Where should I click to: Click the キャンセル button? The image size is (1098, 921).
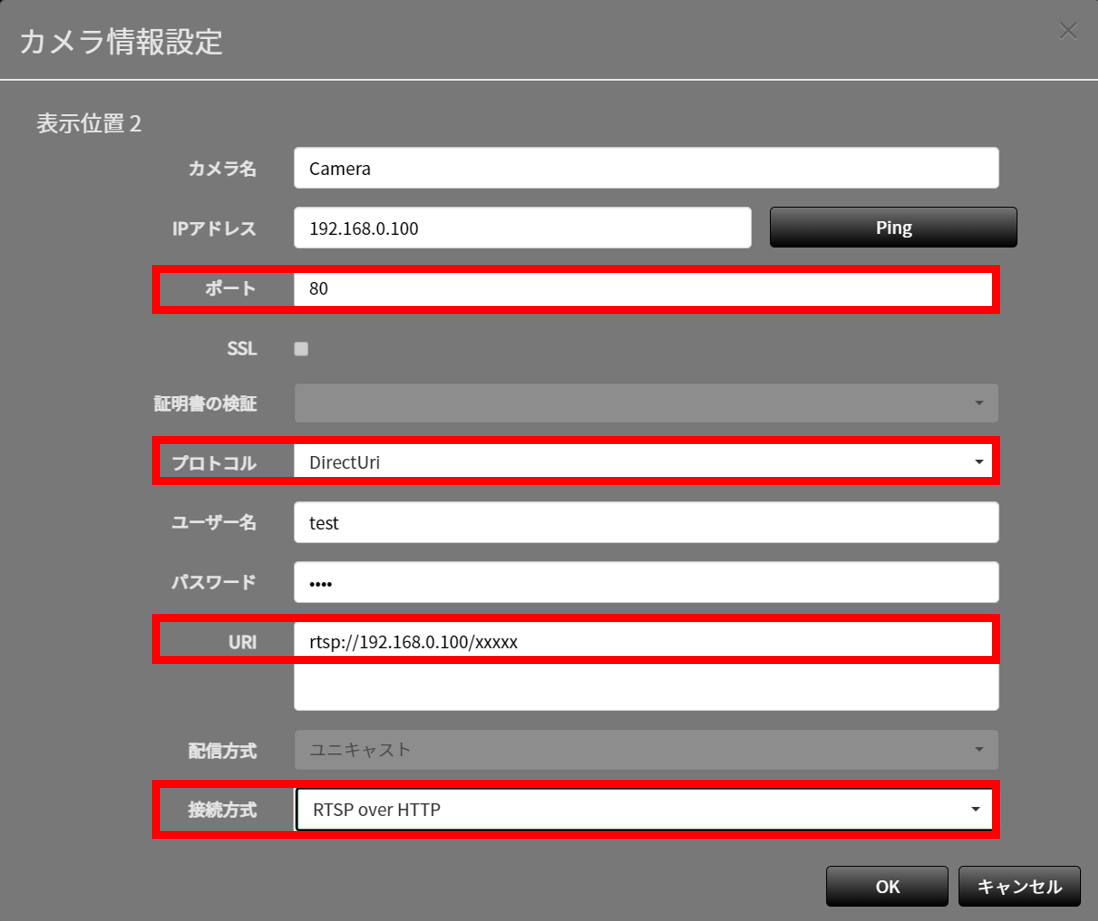1020,887
